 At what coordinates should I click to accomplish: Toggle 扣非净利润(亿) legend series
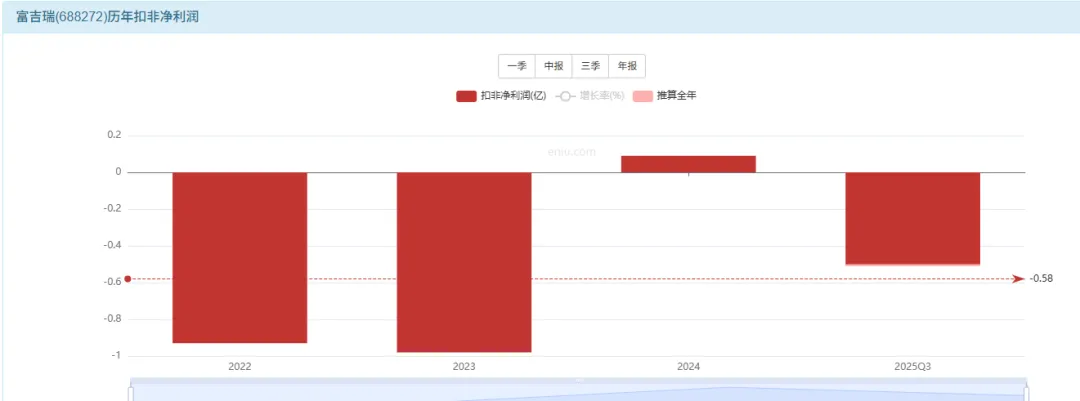pyautogui.click(x=501, y=96)
